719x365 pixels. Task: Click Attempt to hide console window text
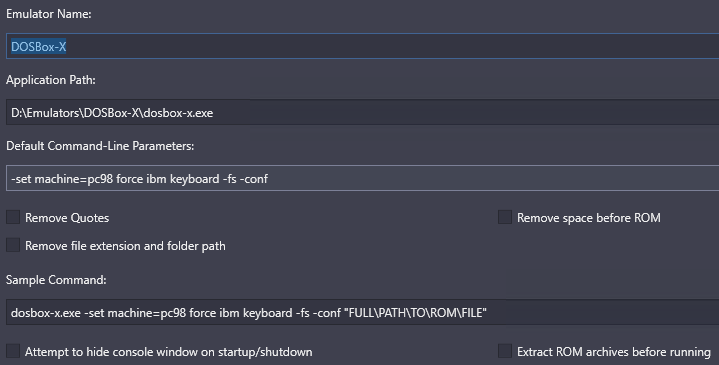click(x=169, y=352)
